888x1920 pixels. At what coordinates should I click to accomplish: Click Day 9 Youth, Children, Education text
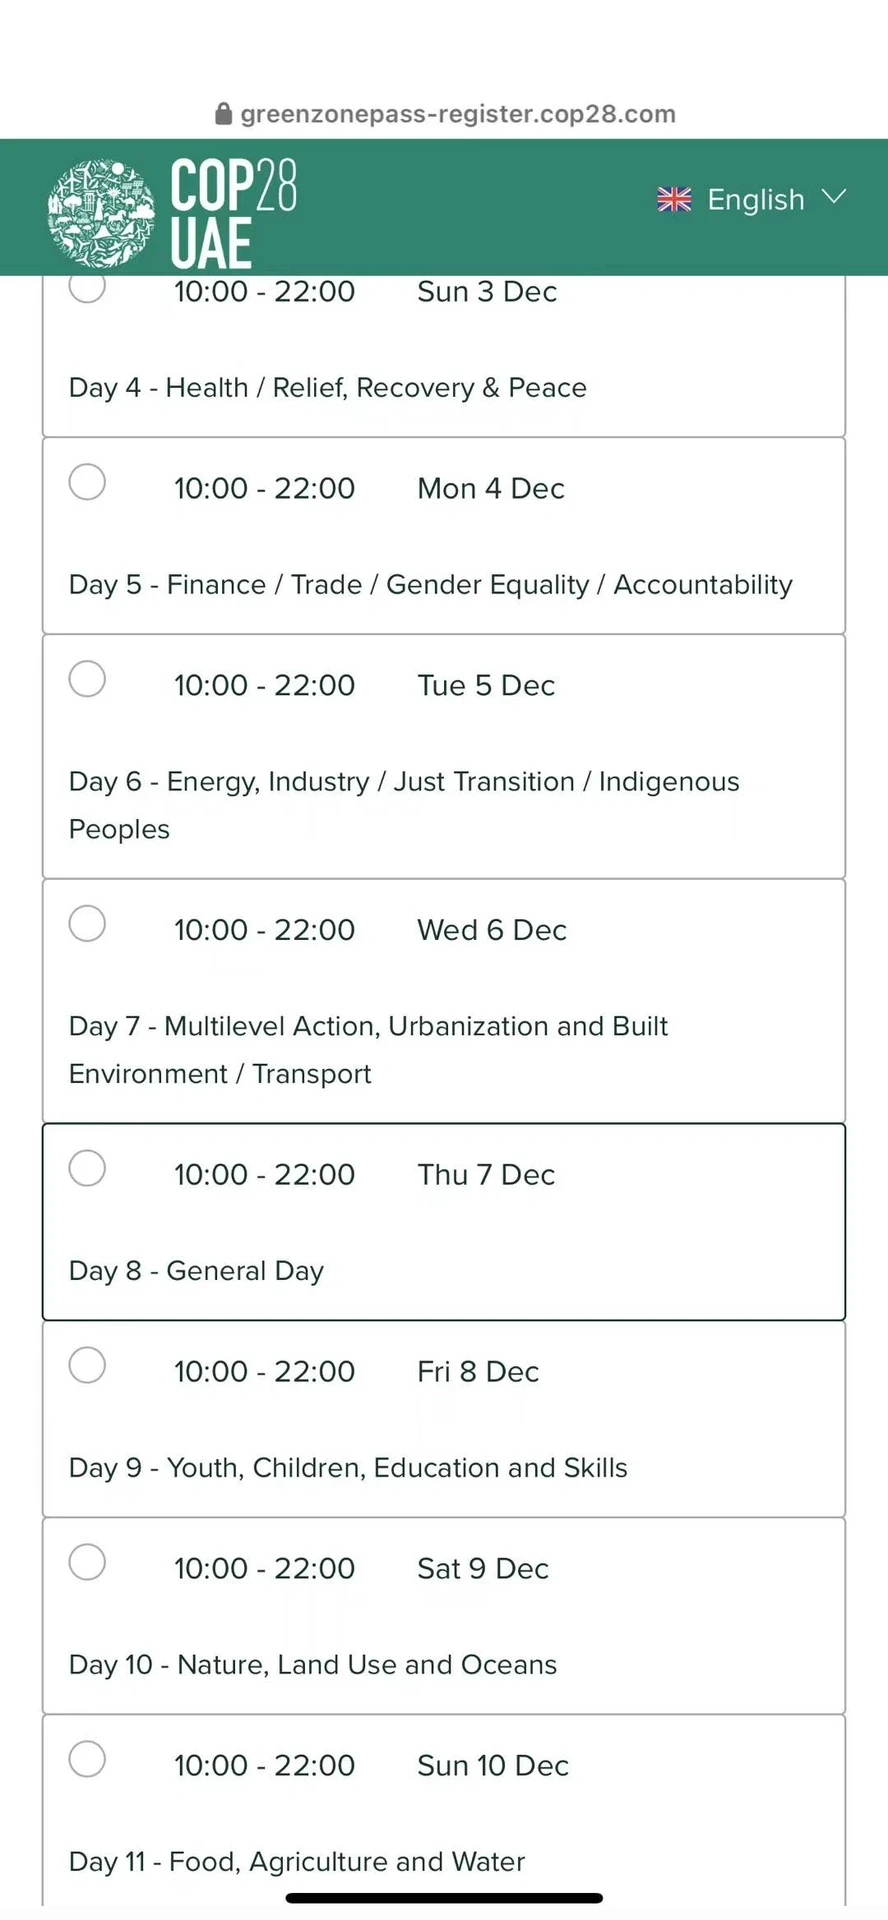[x=348, y=1468]
